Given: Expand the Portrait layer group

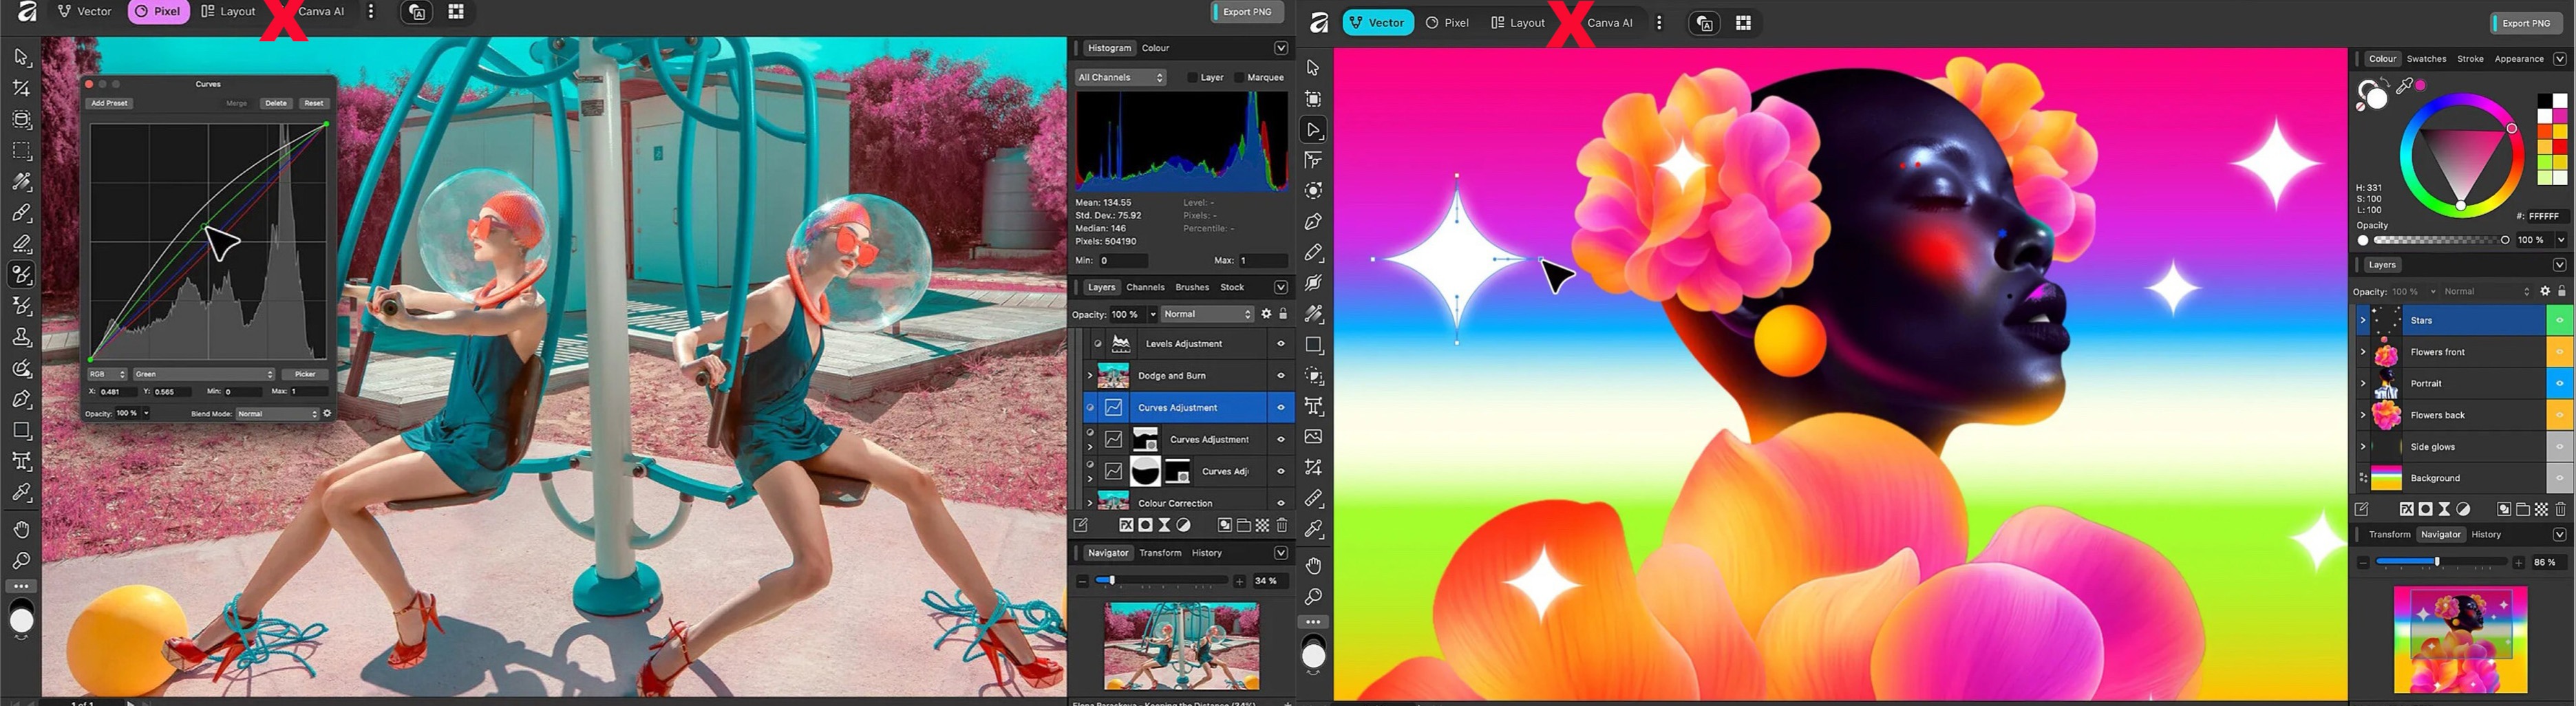Looking at the screenshot, I should point(2363,383).
